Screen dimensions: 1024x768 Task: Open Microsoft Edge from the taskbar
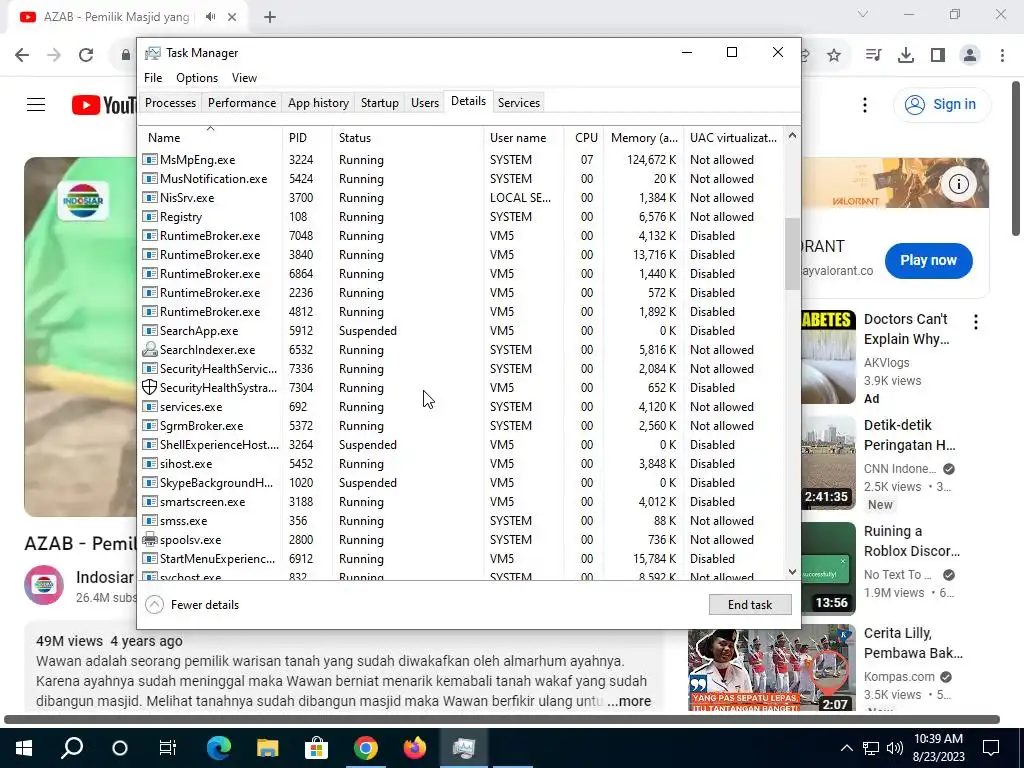[x=219, y=748]
